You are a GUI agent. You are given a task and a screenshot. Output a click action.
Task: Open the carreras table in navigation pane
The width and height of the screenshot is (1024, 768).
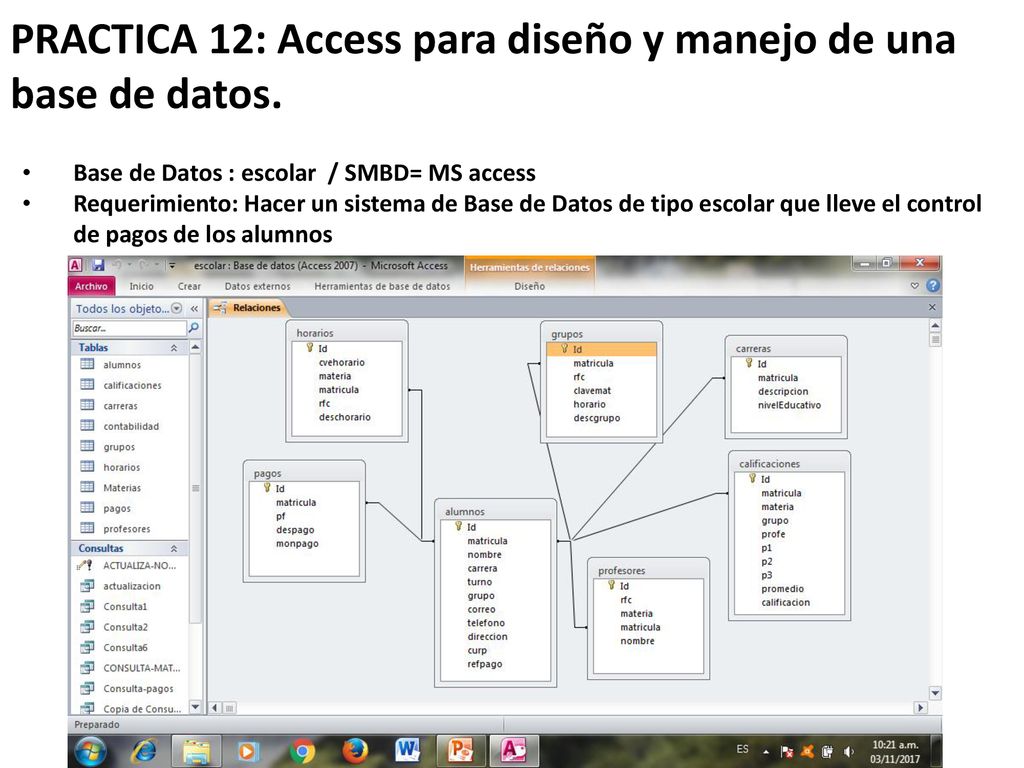(120, 406)
